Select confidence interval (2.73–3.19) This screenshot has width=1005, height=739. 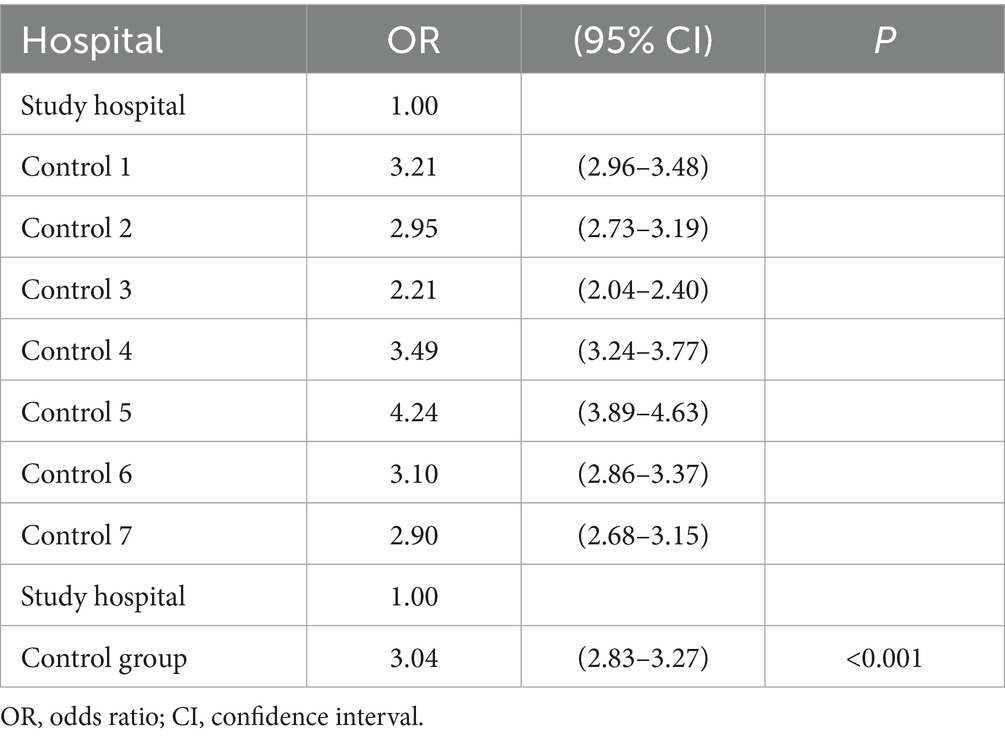pos(643,228)
